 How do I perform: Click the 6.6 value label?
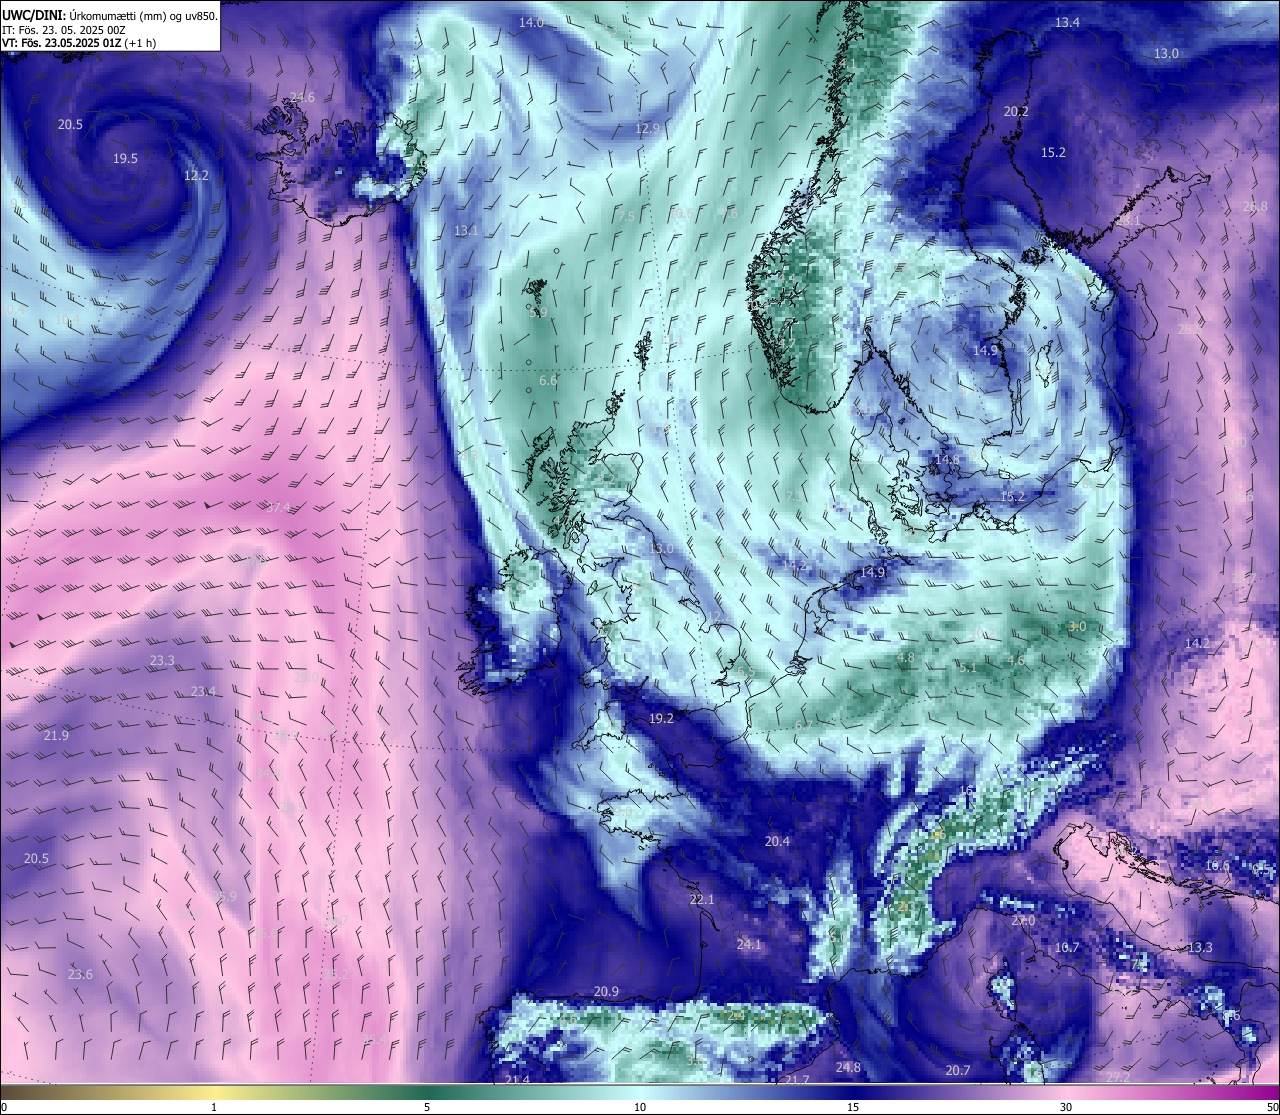(x=548, y=381)
